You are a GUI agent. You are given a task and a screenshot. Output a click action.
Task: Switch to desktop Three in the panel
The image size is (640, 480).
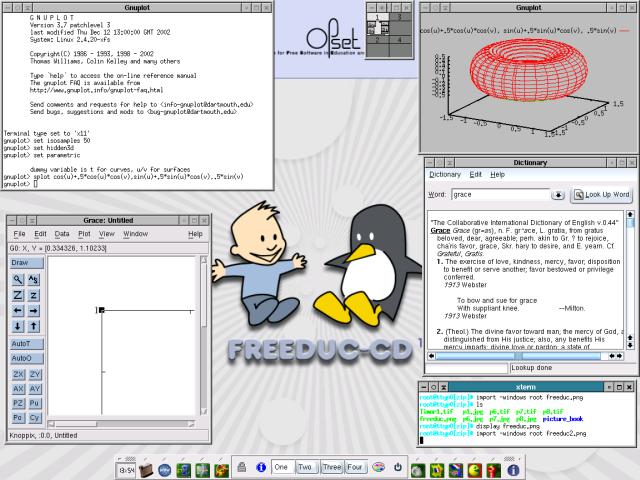332,467
